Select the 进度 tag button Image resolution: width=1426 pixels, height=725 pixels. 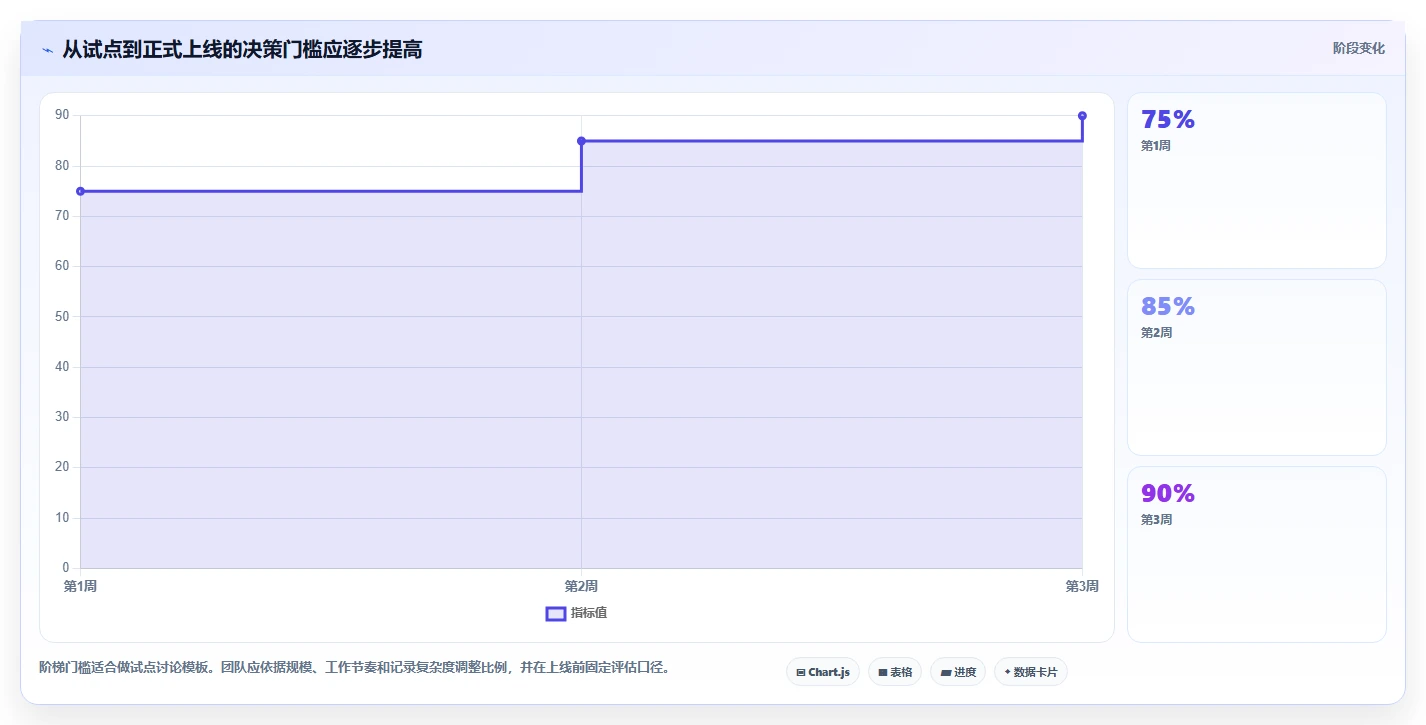pyautogui.click(x=958, y=672)
